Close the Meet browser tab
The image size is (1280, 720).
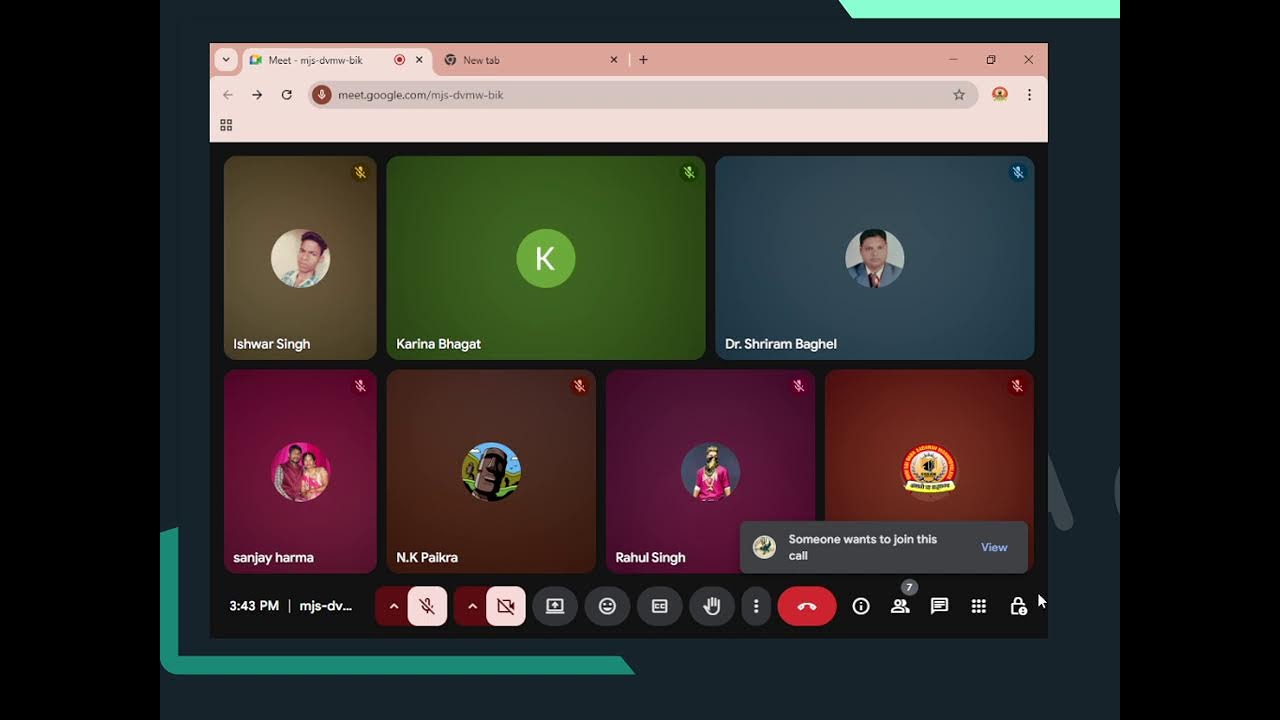419,60
